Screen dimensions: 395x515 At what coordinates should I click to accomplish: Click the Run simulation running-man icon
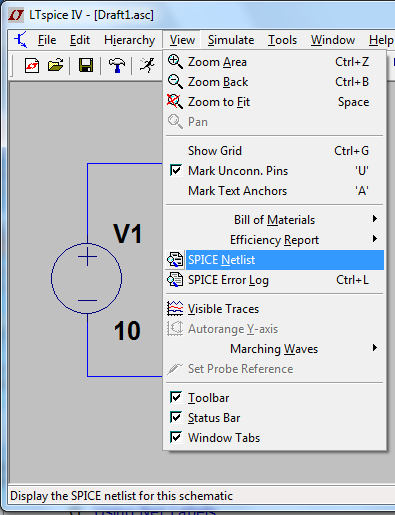147,65
